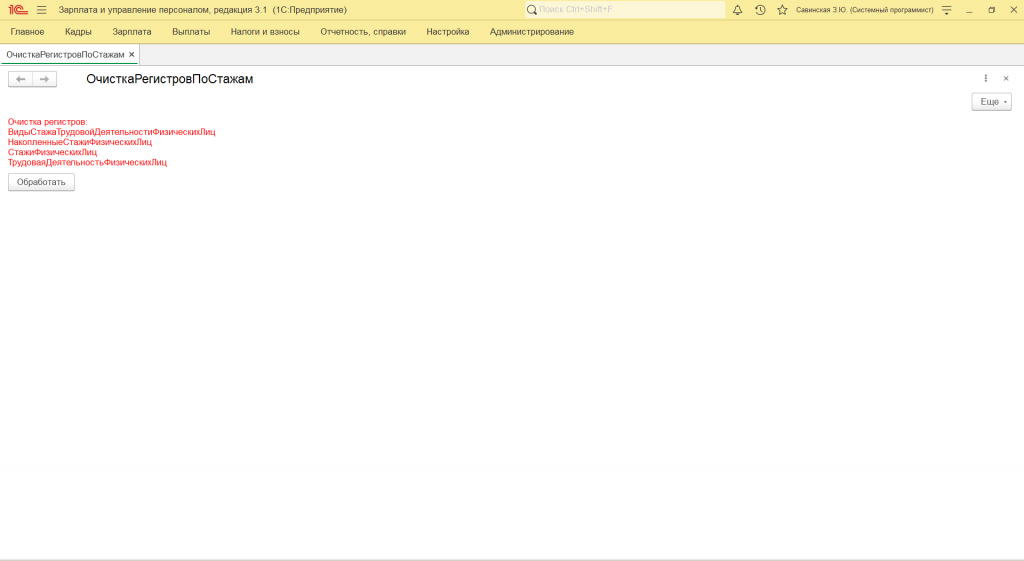The width and height of the screenshot is (1024, 561).
Task: Open the Налоги и взносы section
Action: tap(265, 32)
